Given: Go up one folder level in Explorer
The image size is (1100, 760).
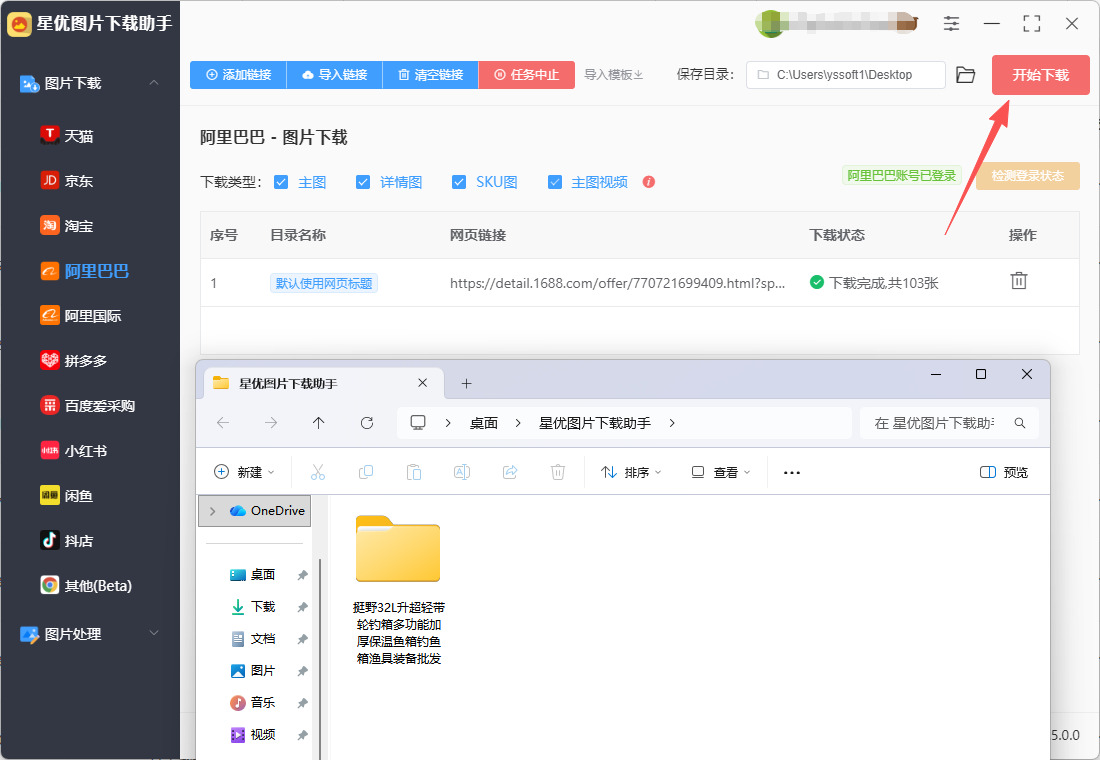Looking at the screenshot, I should 319,423.
